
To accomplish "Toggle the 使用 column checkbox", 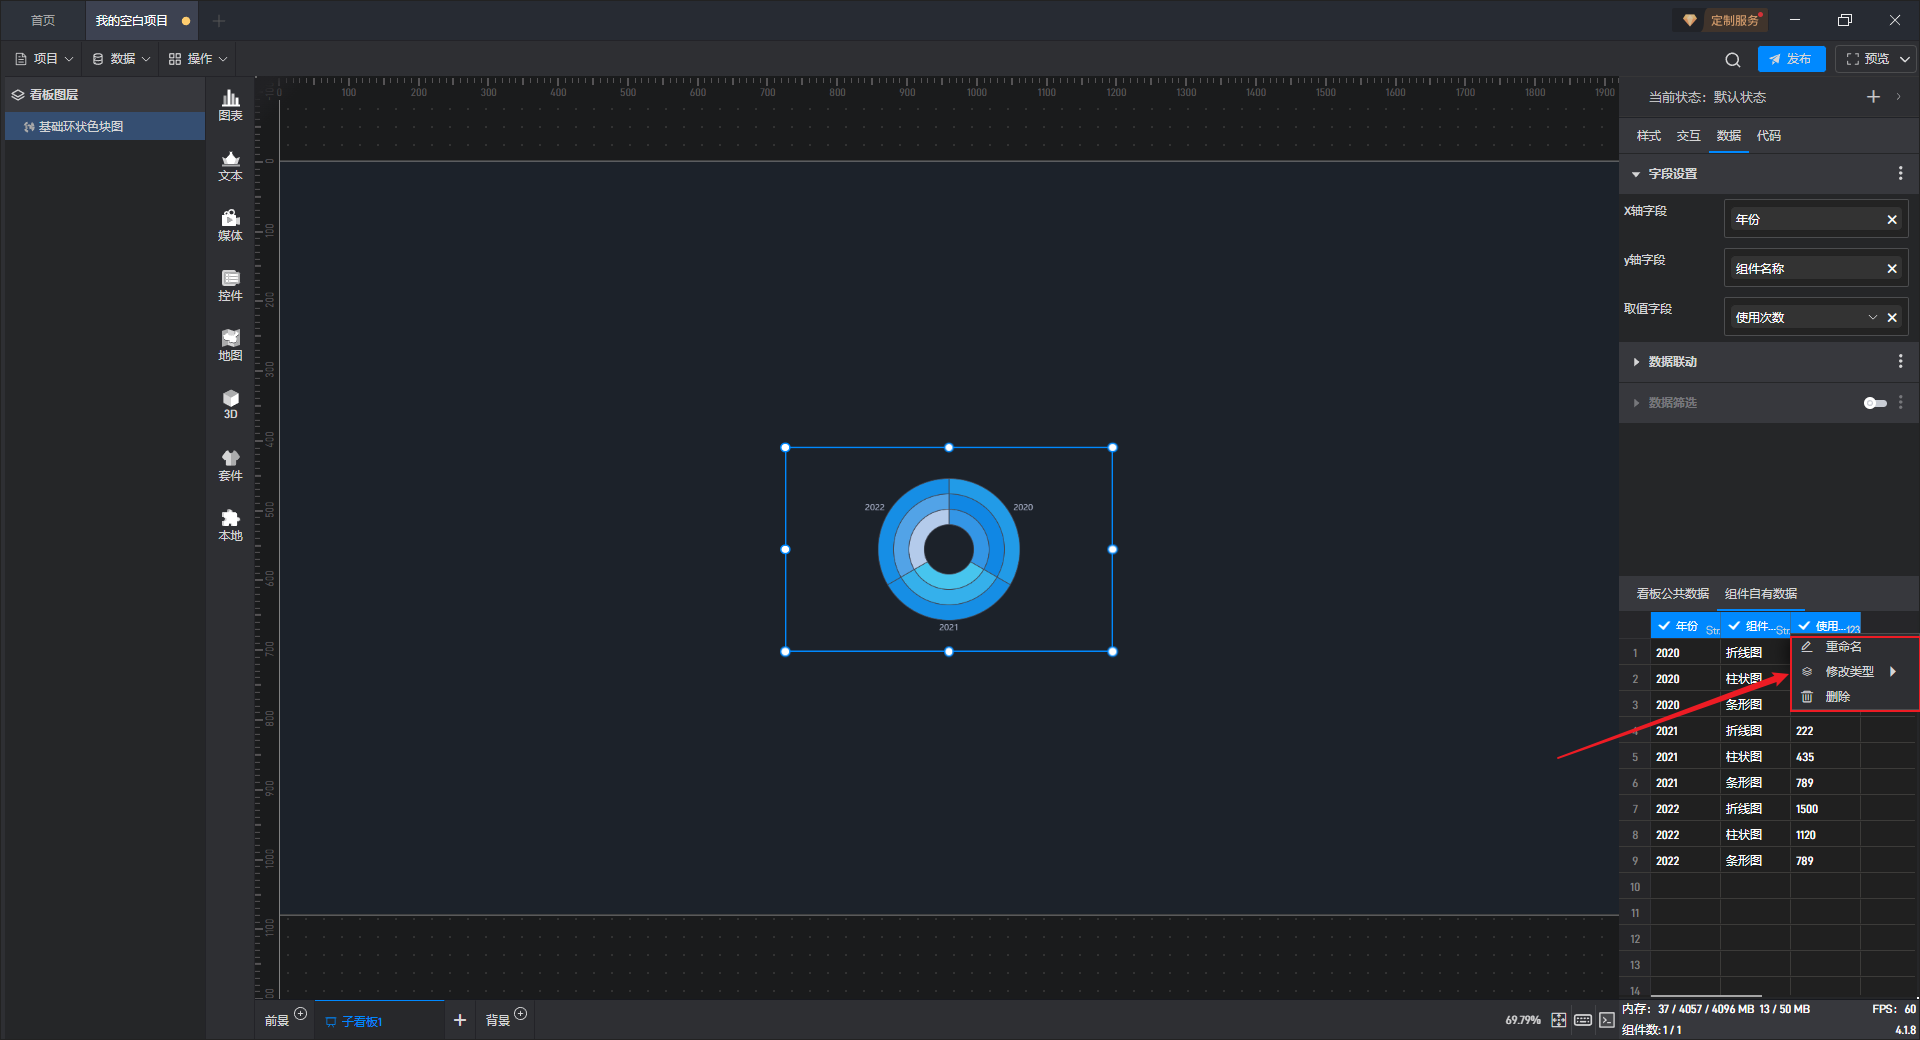I will point(1804,626).
